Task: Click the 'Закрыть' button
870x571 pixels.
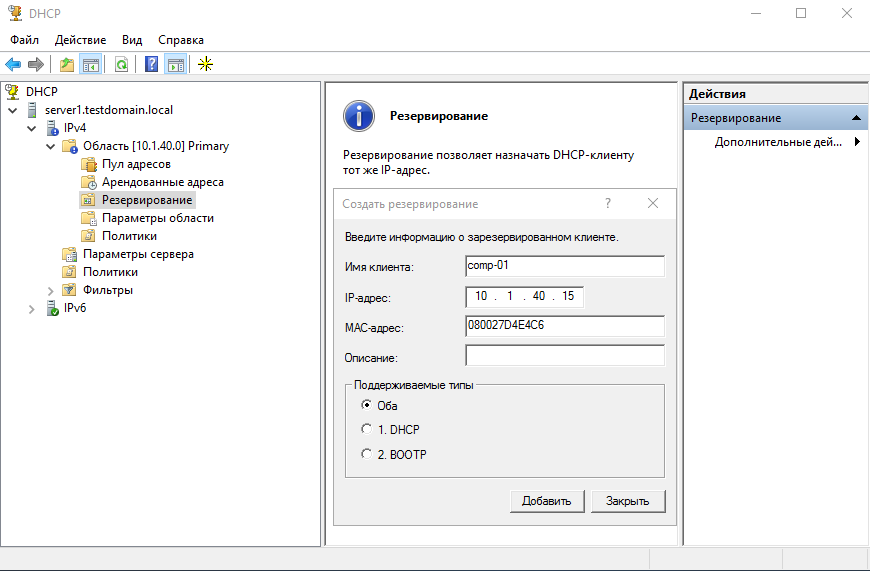Action: (x=628, y=501)
